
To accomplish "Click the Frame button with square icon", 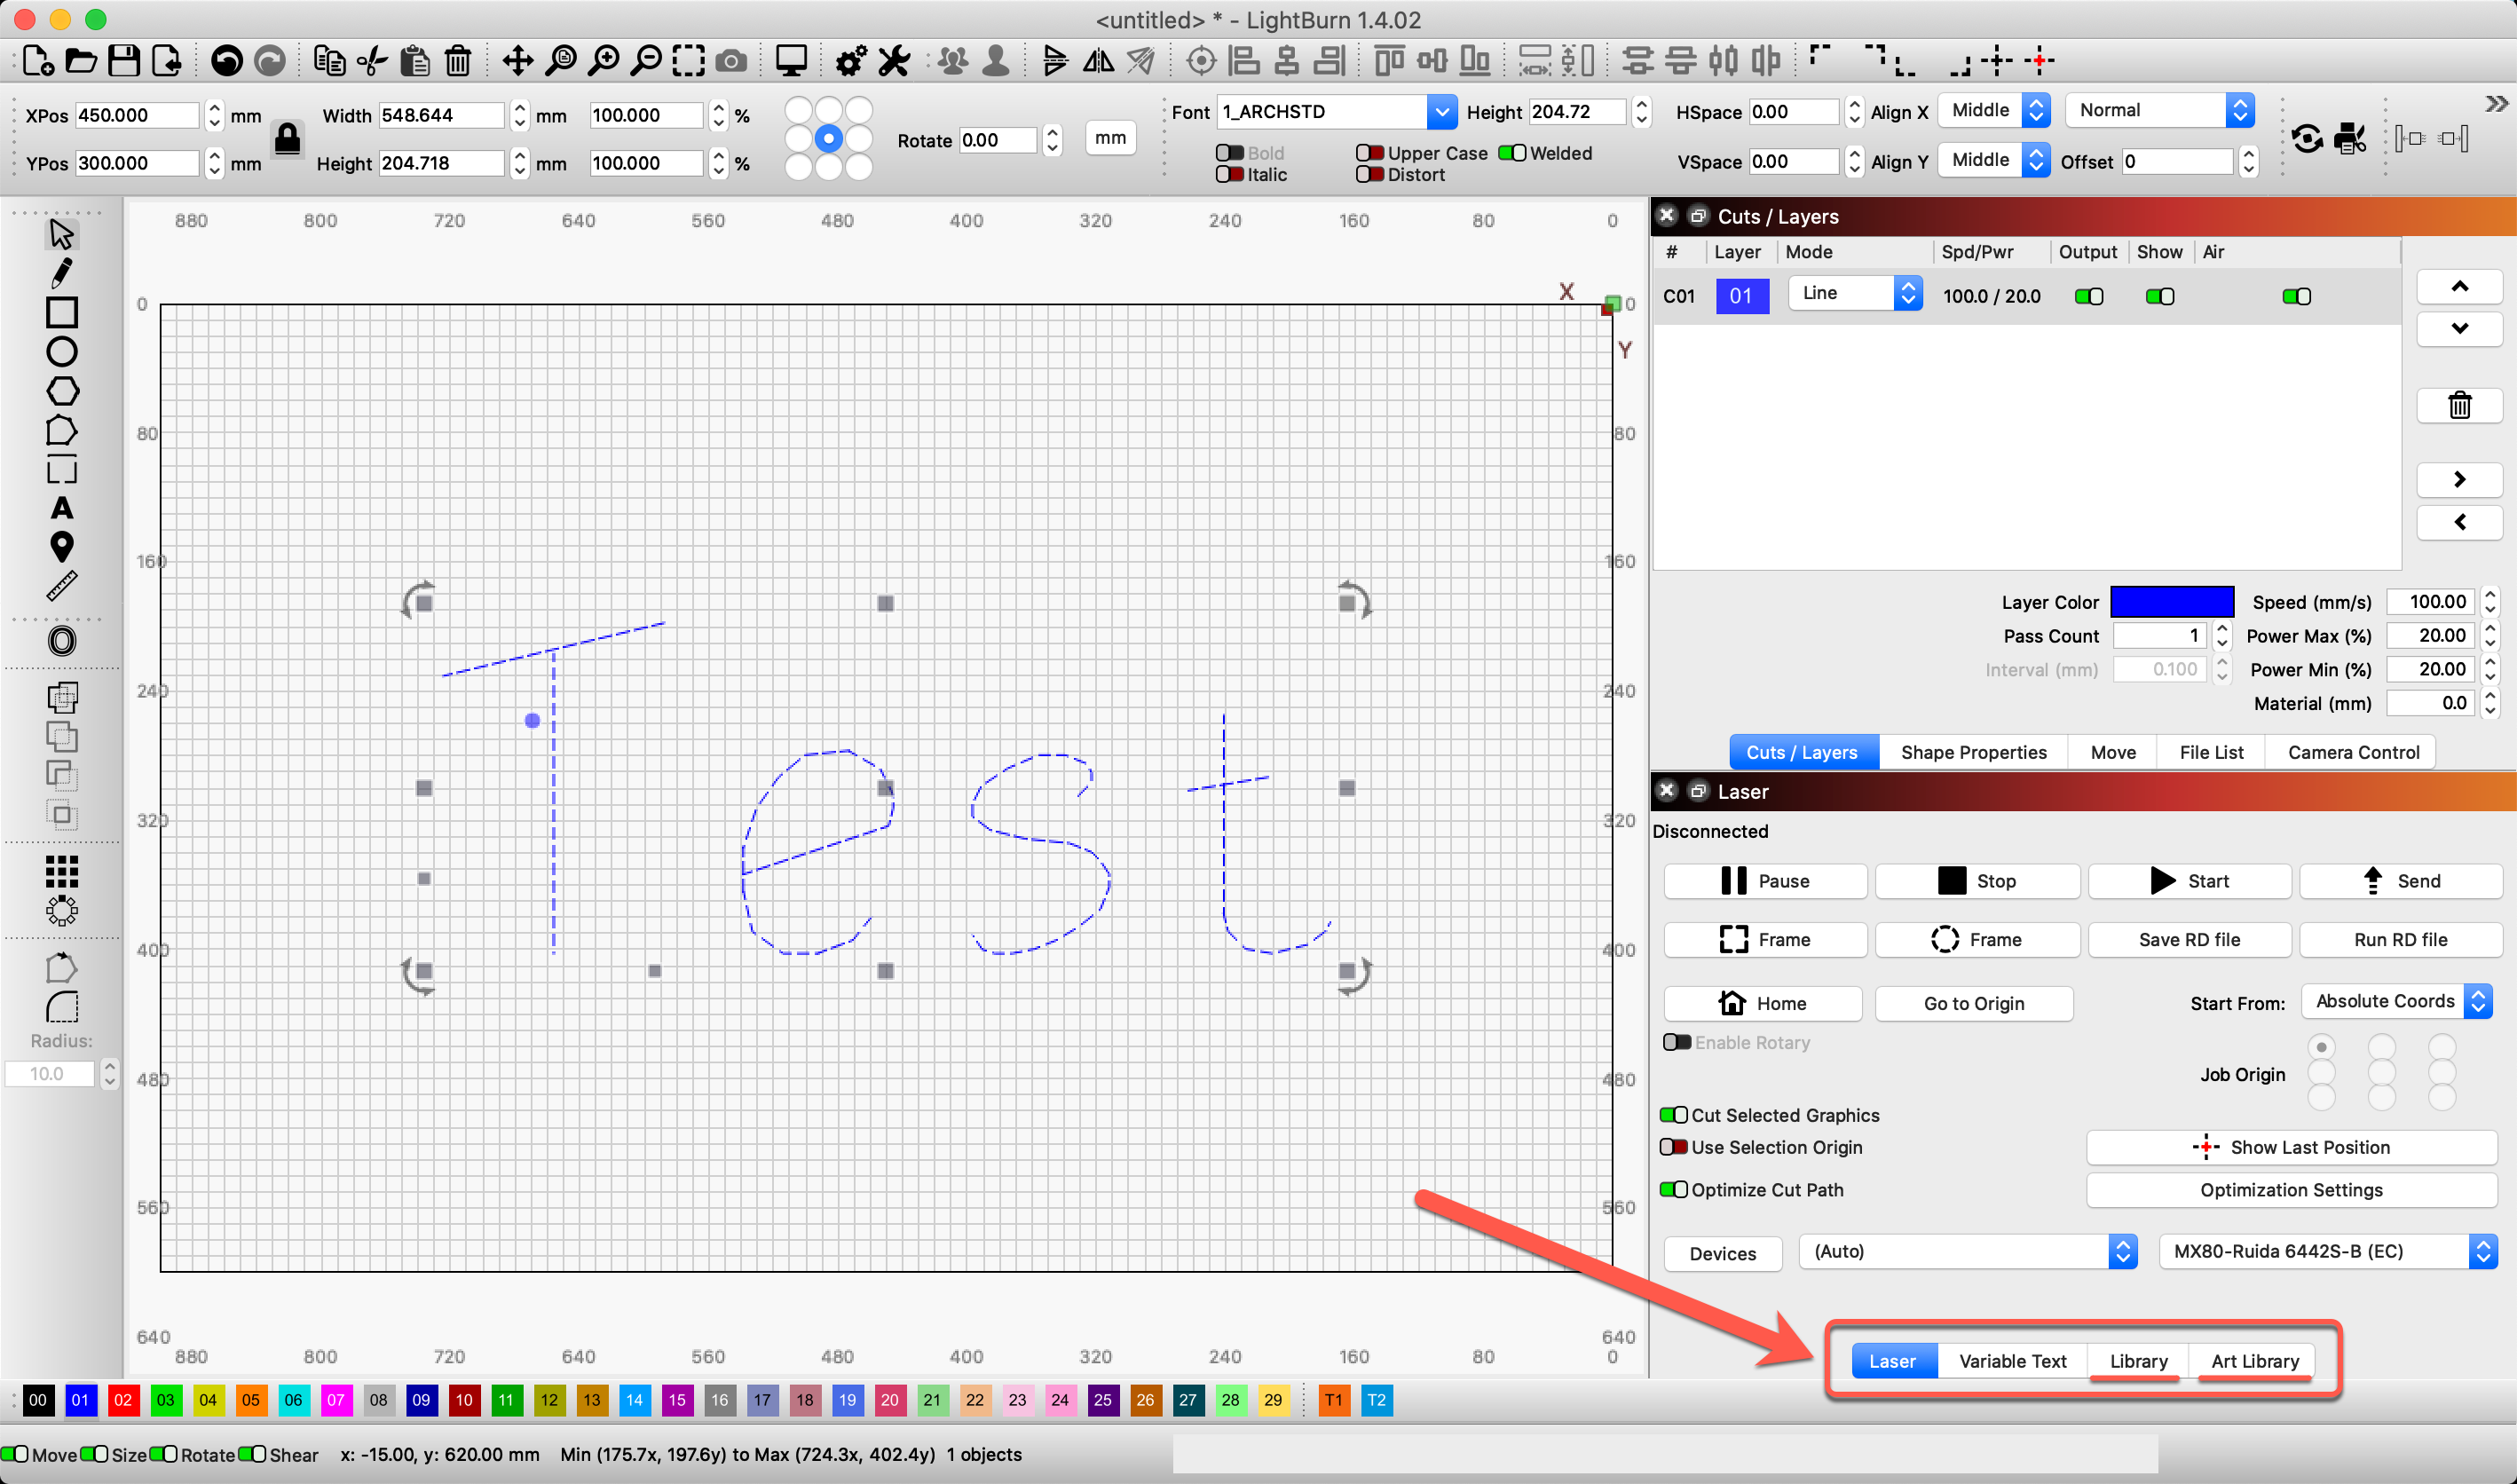I will tap(1765, 939).
